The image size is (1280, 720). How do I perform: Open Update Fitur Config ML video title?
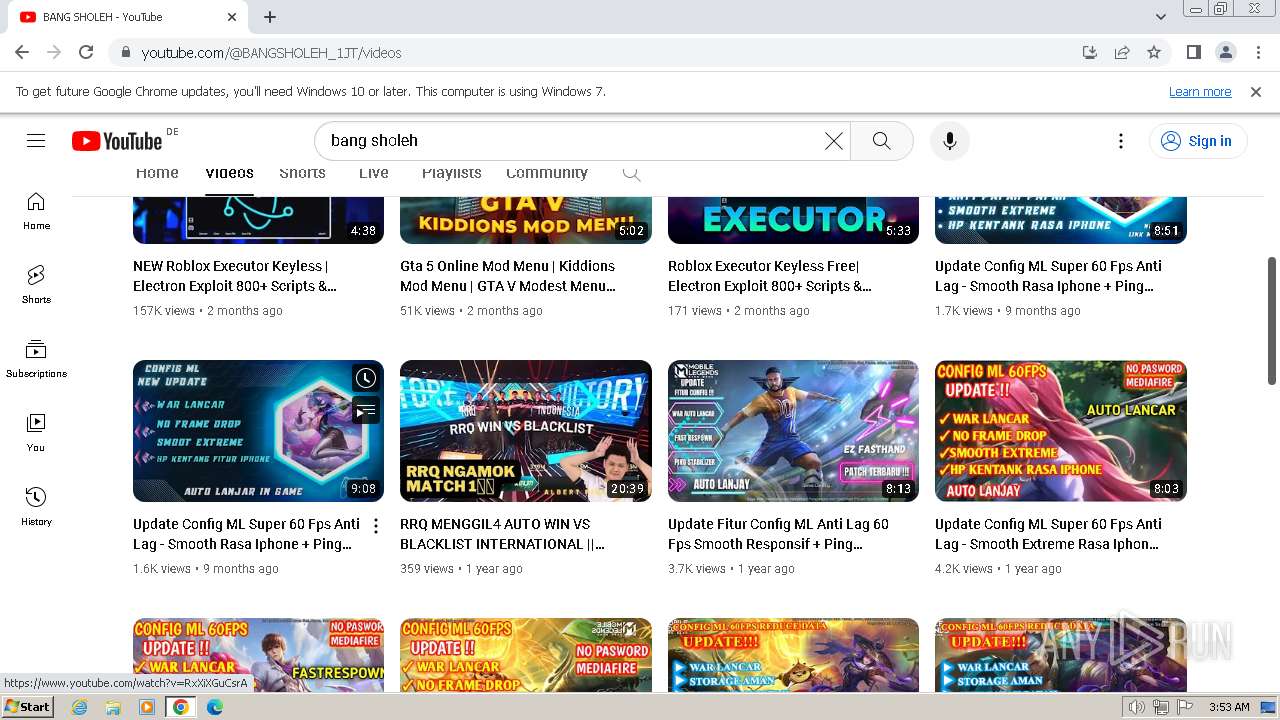[778, 534]
